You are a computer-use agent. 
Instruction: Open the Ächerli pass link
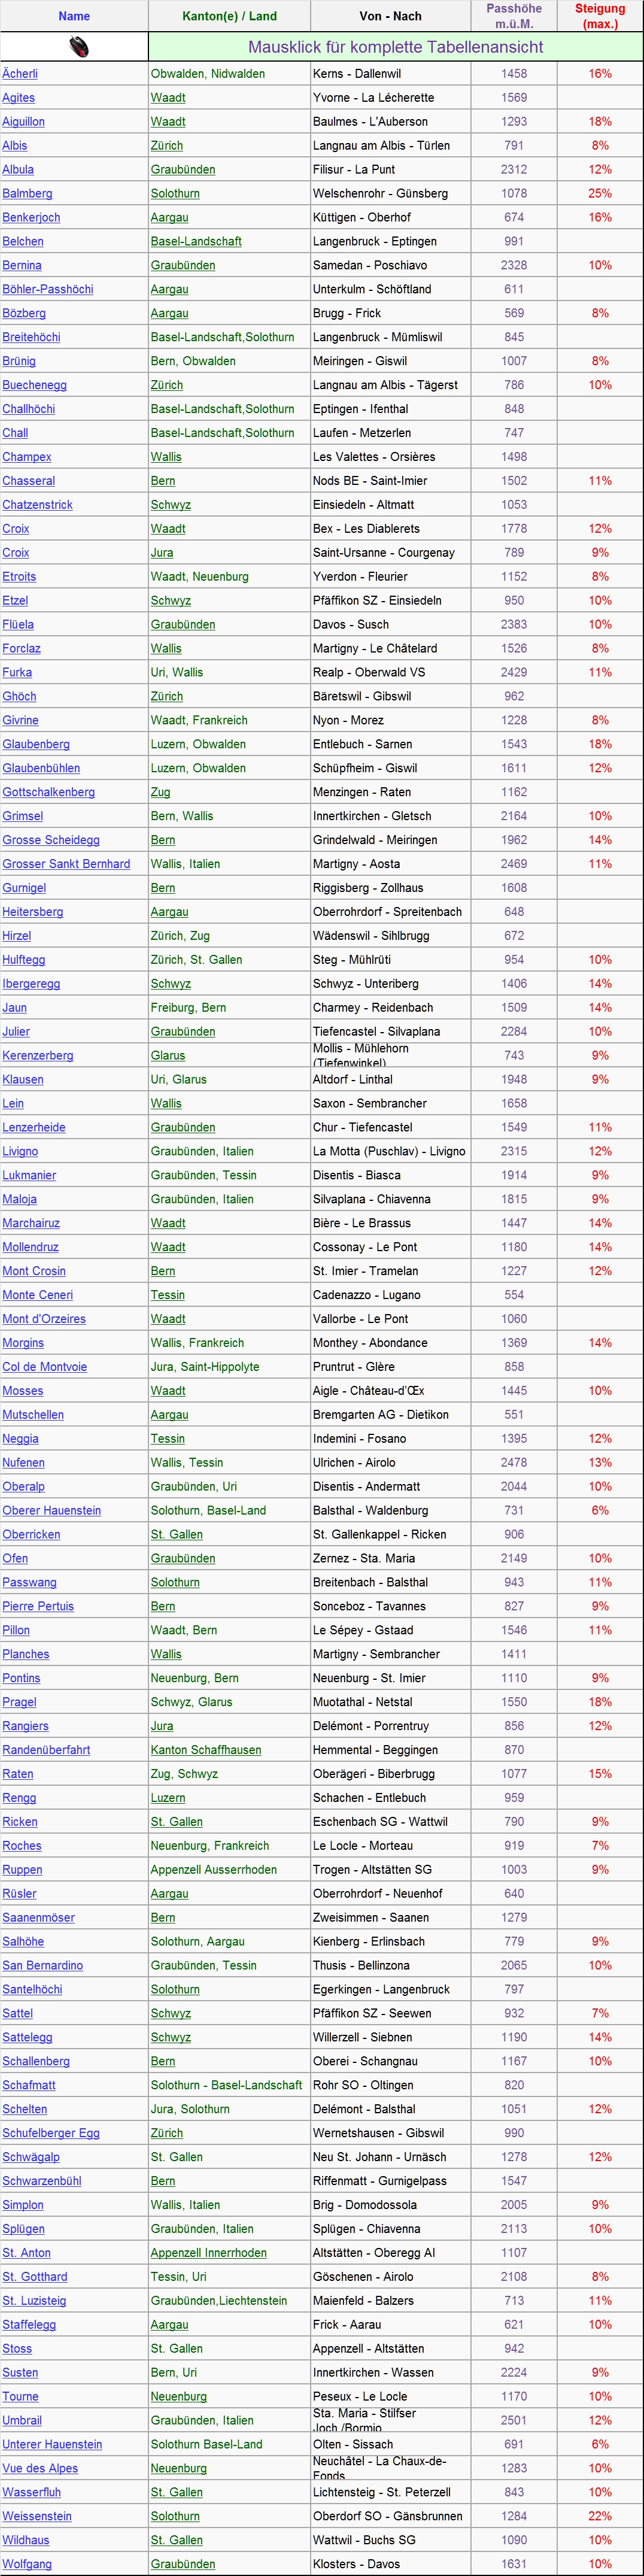(x=20, y=74)
